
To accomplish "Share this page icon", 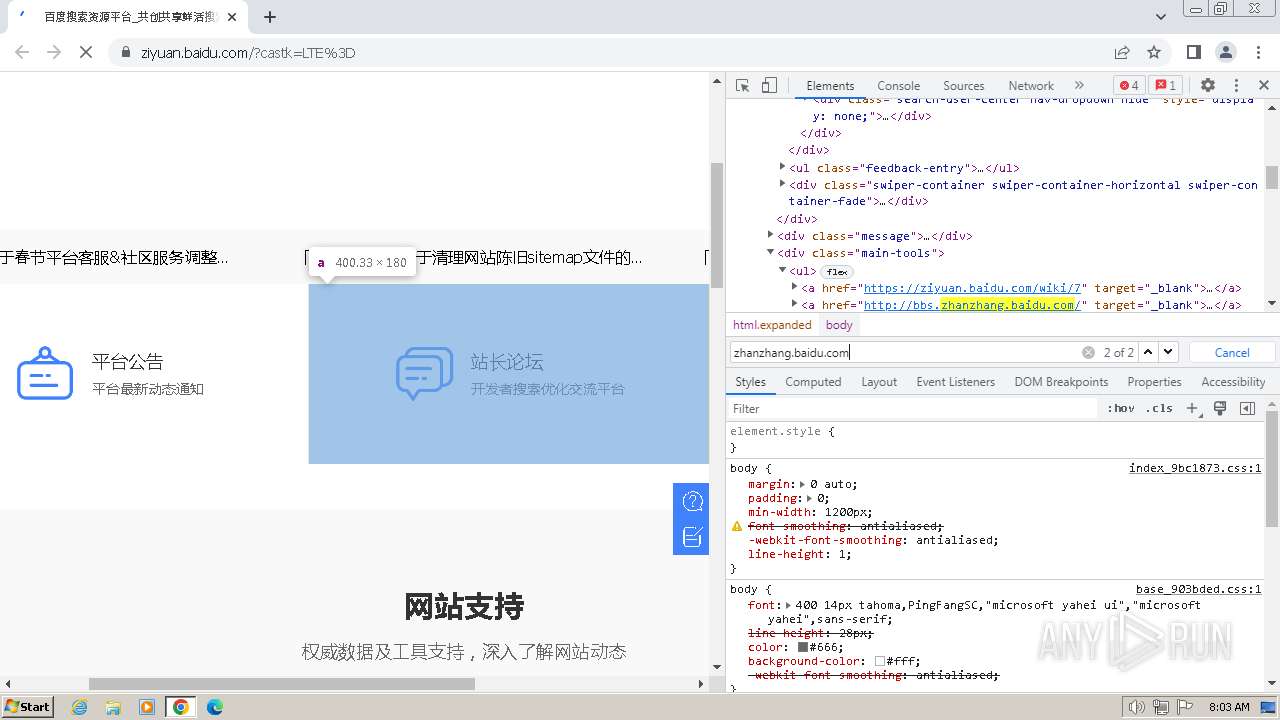I will tap(1122, 52).
